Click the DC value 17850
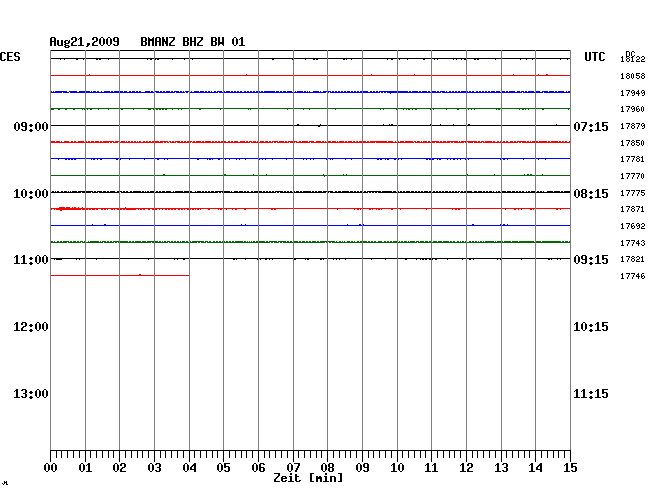 click(633, 143)
